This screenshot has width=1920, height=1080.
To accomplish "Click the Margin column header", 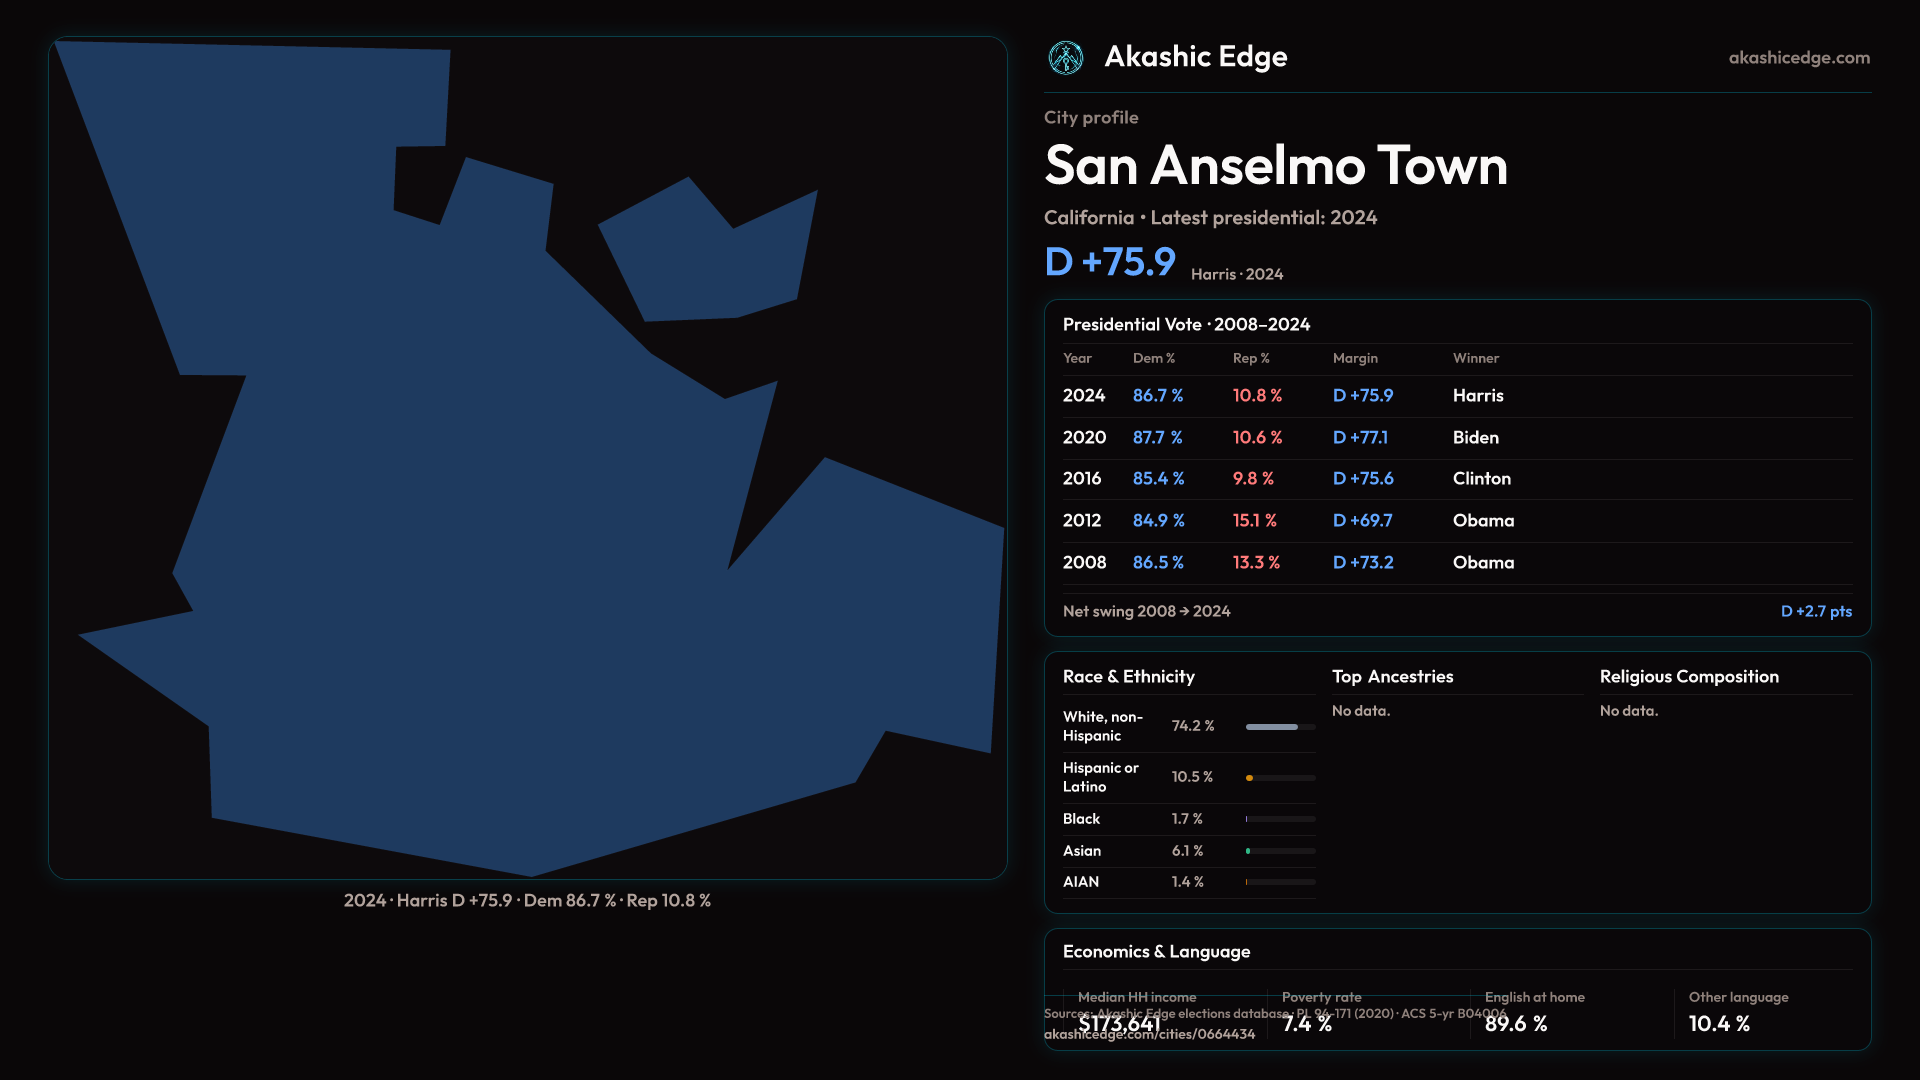I will pos(1355,358).
